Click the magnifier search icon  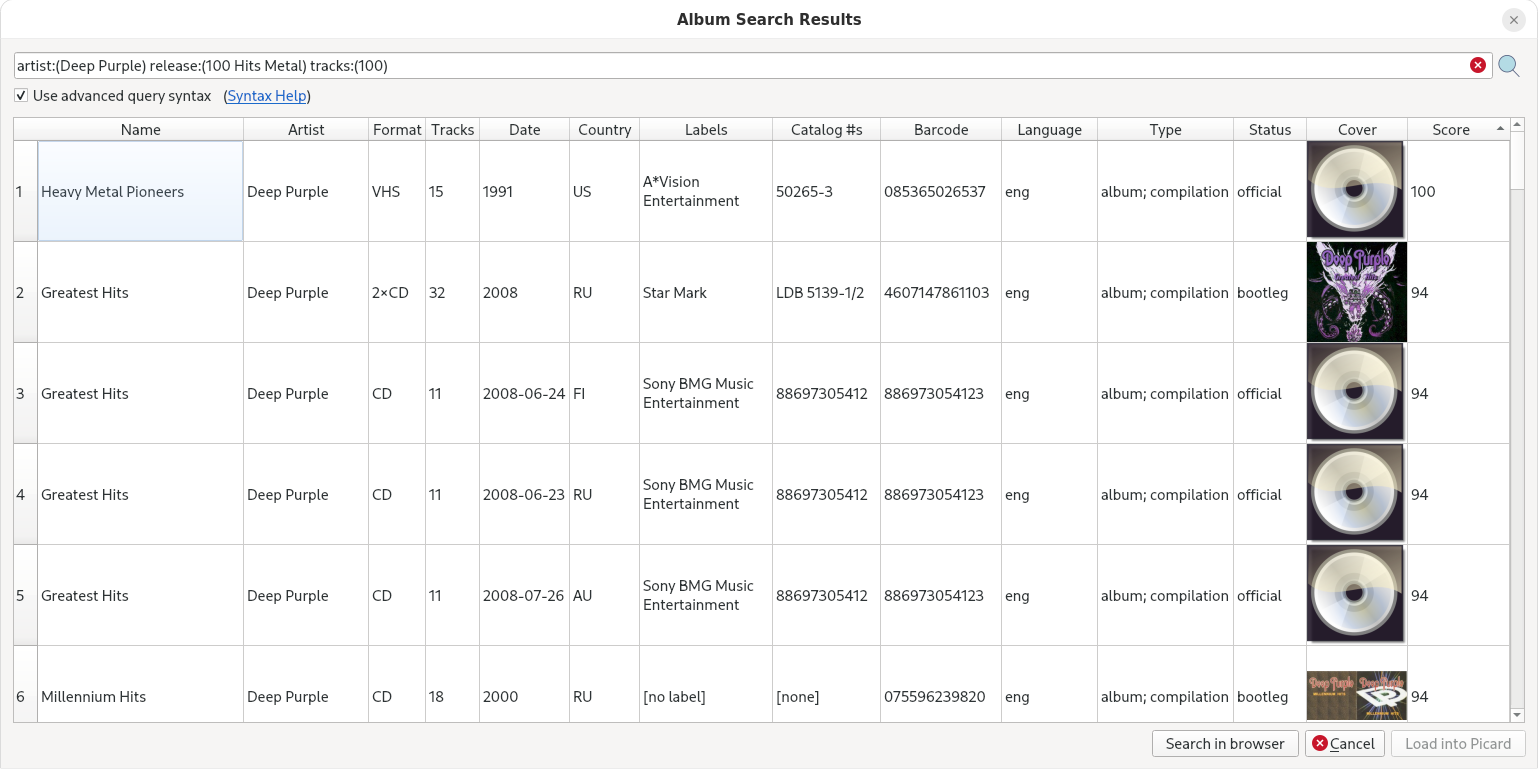tap(1508, 66)
